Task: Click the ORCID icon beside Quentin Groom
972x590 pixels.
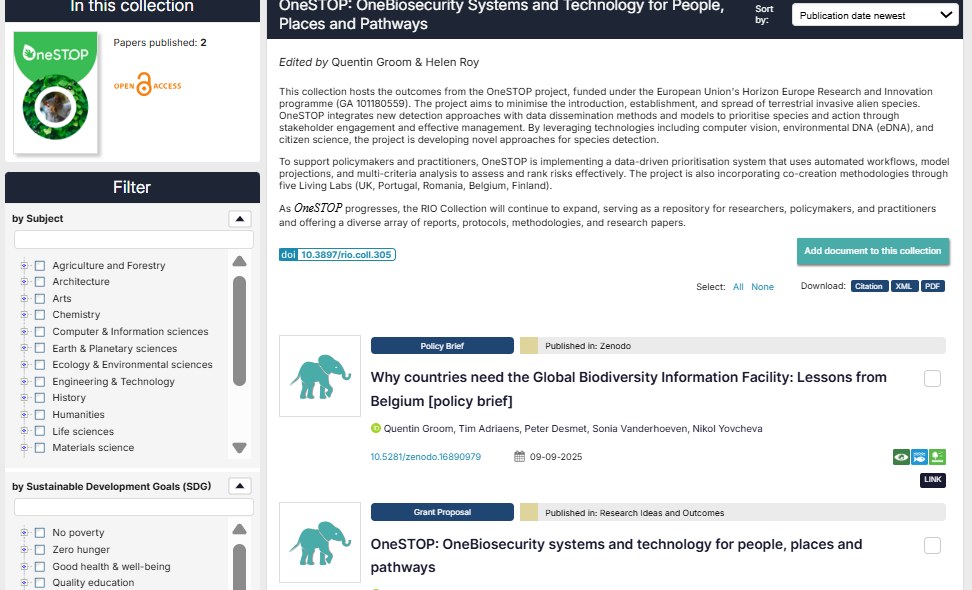Action: (x=376, y=429)
